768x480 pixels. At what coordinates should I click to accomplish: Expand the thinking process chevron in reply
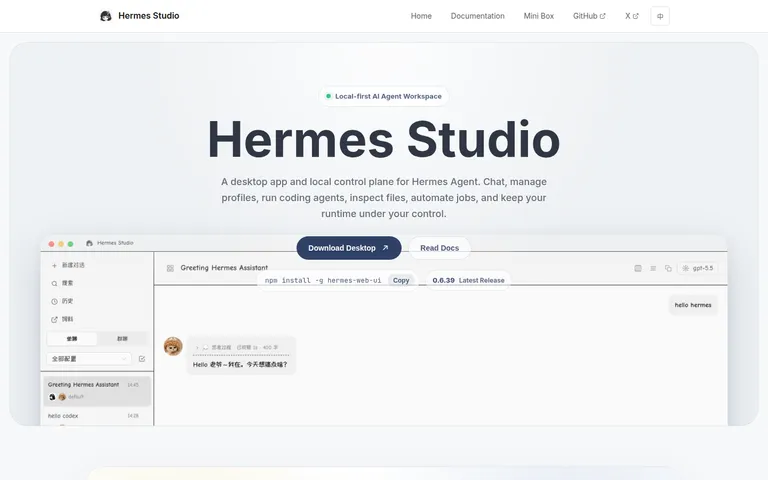click(x=197, y=348)
